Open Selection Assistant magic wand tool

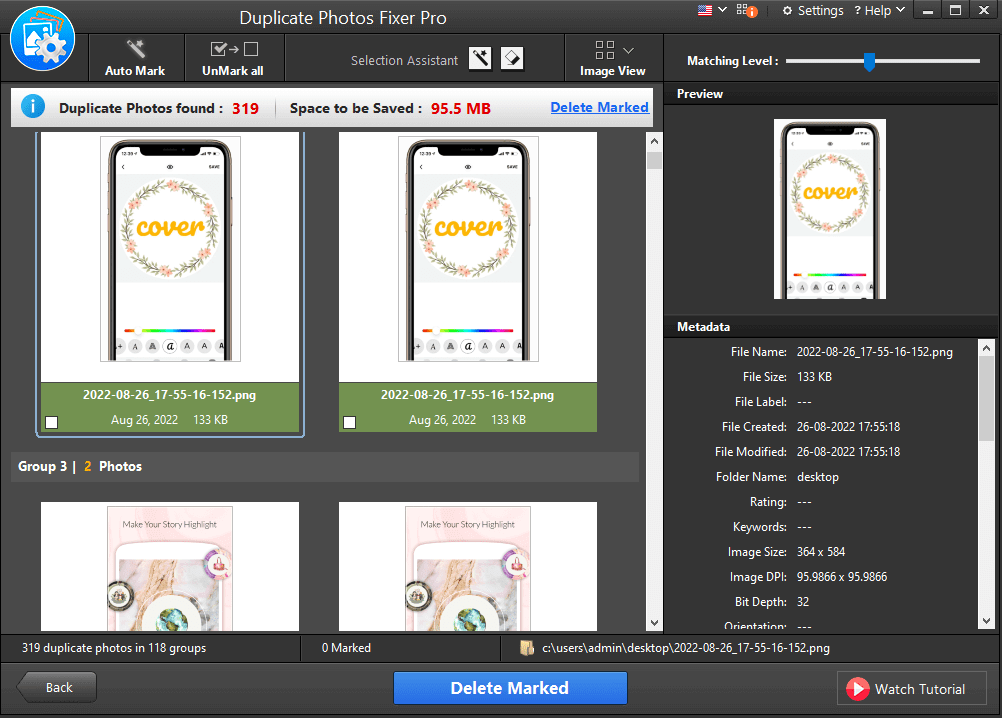point(481,59)
